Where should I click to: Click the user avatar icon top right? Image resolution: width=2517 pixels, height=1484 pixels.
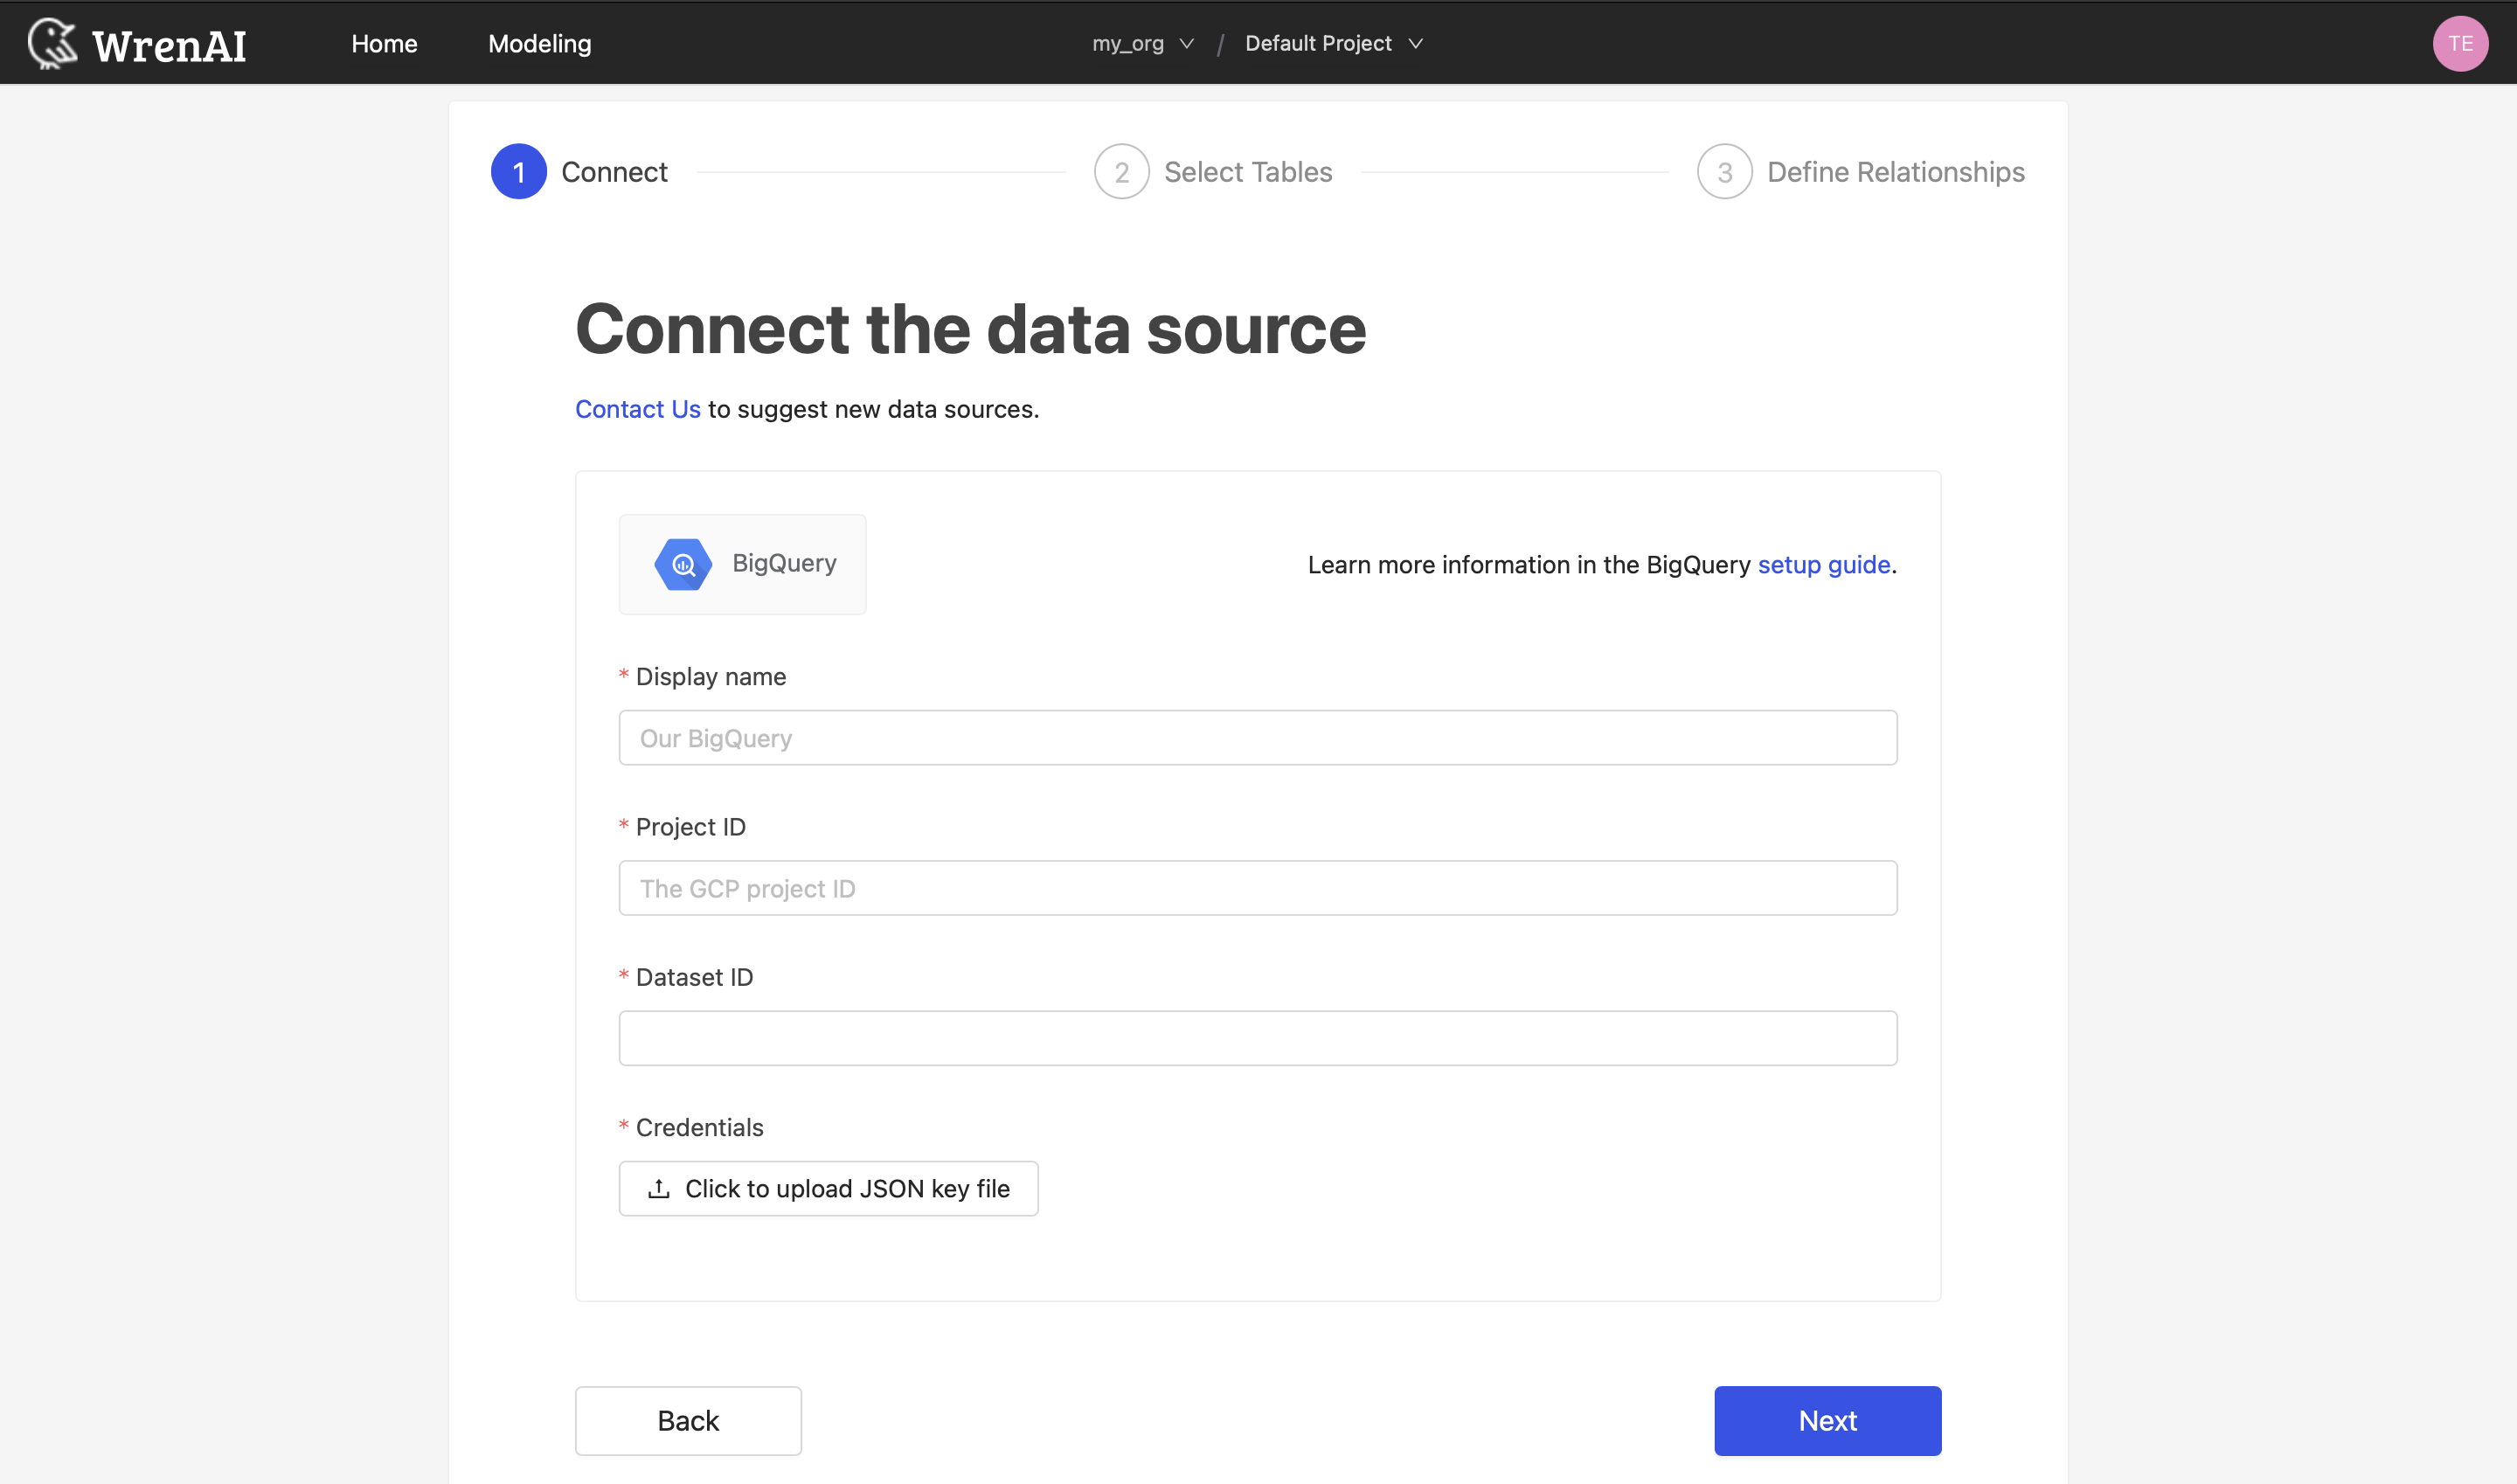(2464, 43)
